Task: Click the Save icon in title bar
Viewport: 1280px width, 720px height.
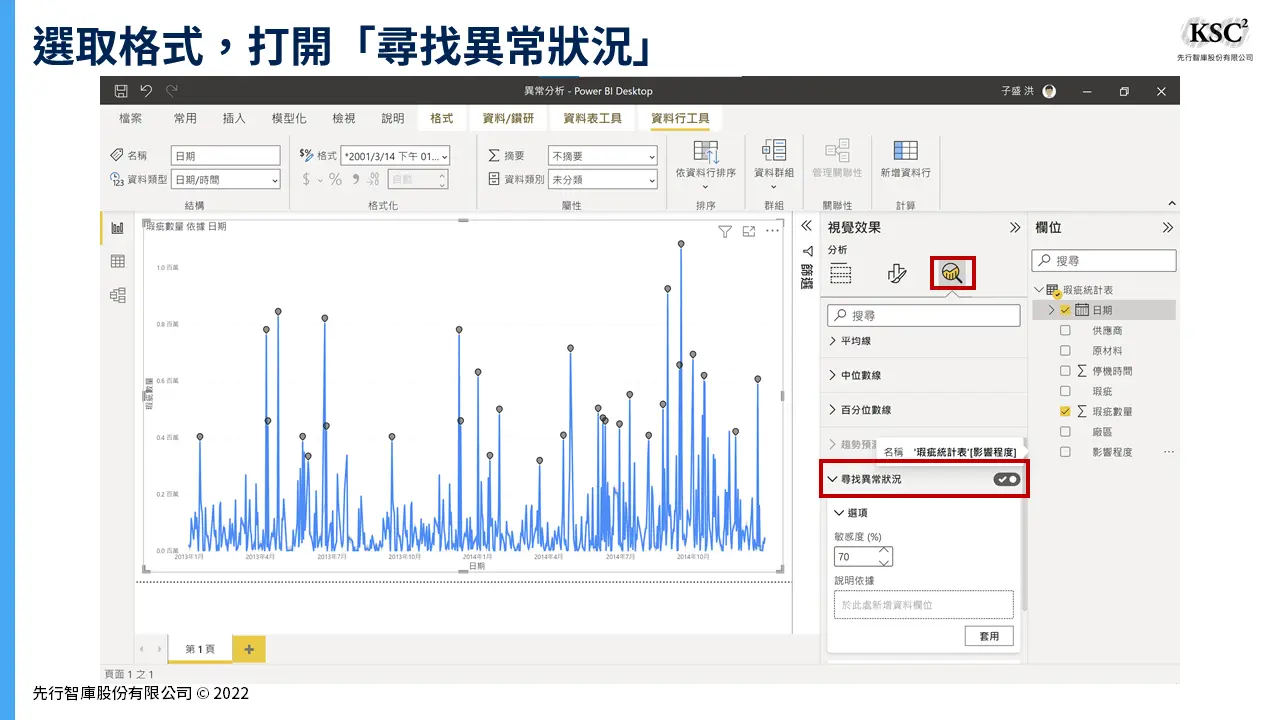Action: coord(121,91)
